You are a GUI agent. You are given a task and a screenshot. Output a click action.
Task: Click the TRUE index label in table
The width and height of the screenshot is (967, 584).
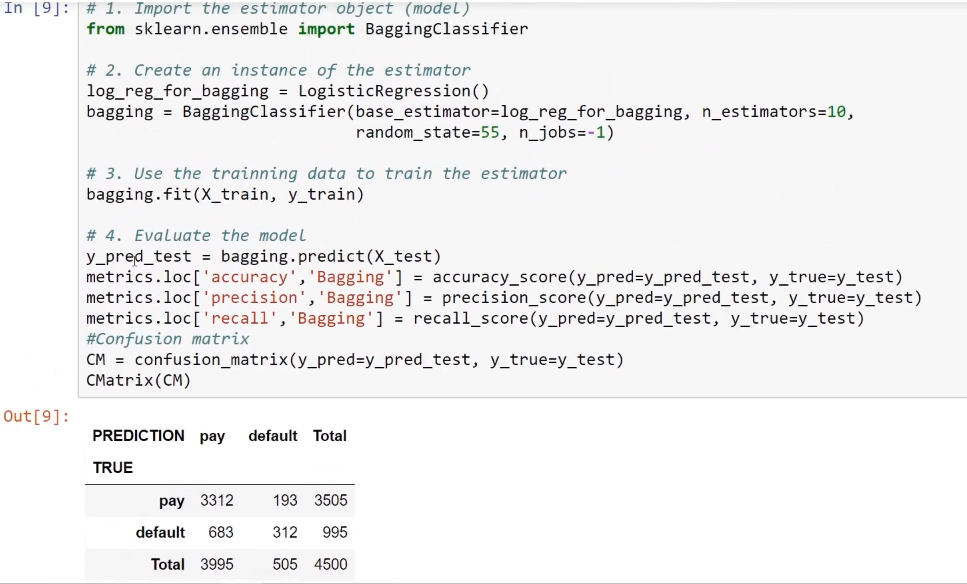[x=112, y=468]
